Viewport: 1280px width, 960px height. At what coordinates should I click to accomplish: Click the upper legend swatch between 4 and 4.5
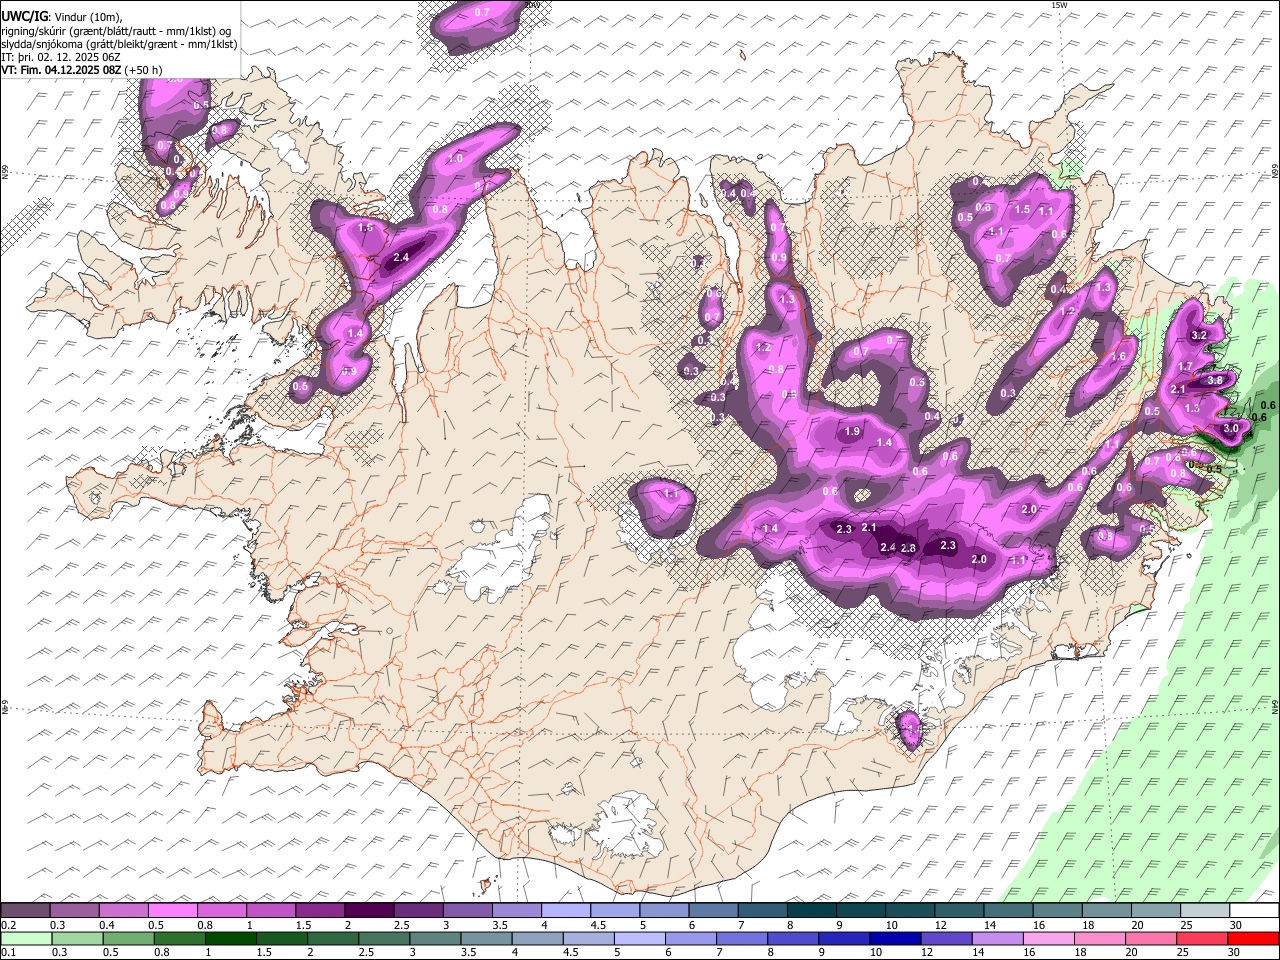point(567,911)
